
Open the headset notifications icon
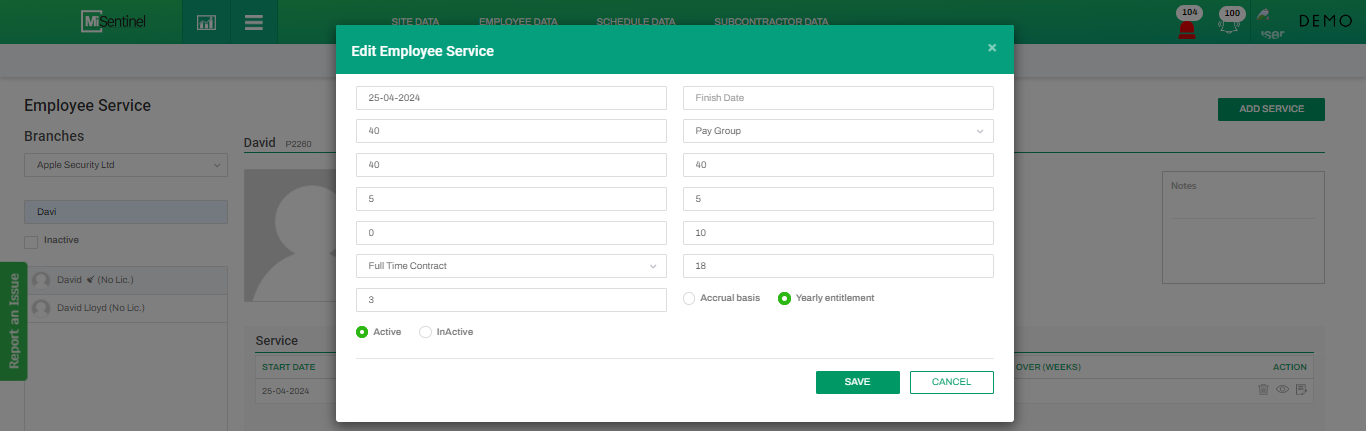1231,24
